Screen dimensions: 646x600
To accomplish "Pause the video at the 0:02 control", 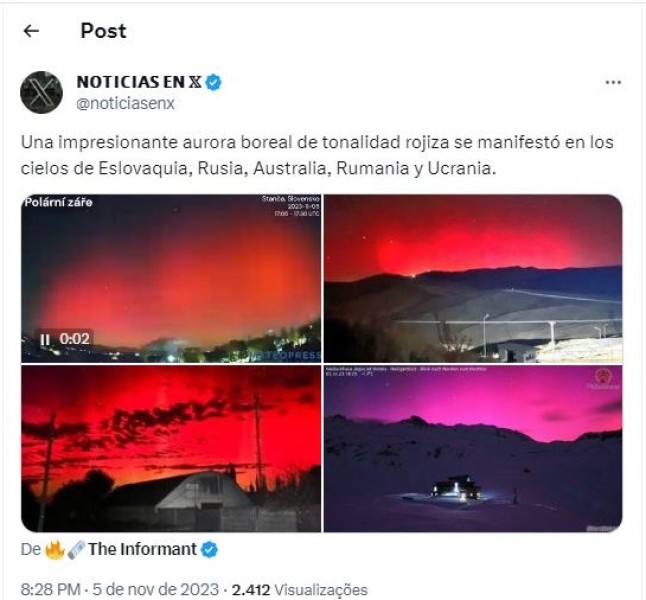I will (44, 340).
